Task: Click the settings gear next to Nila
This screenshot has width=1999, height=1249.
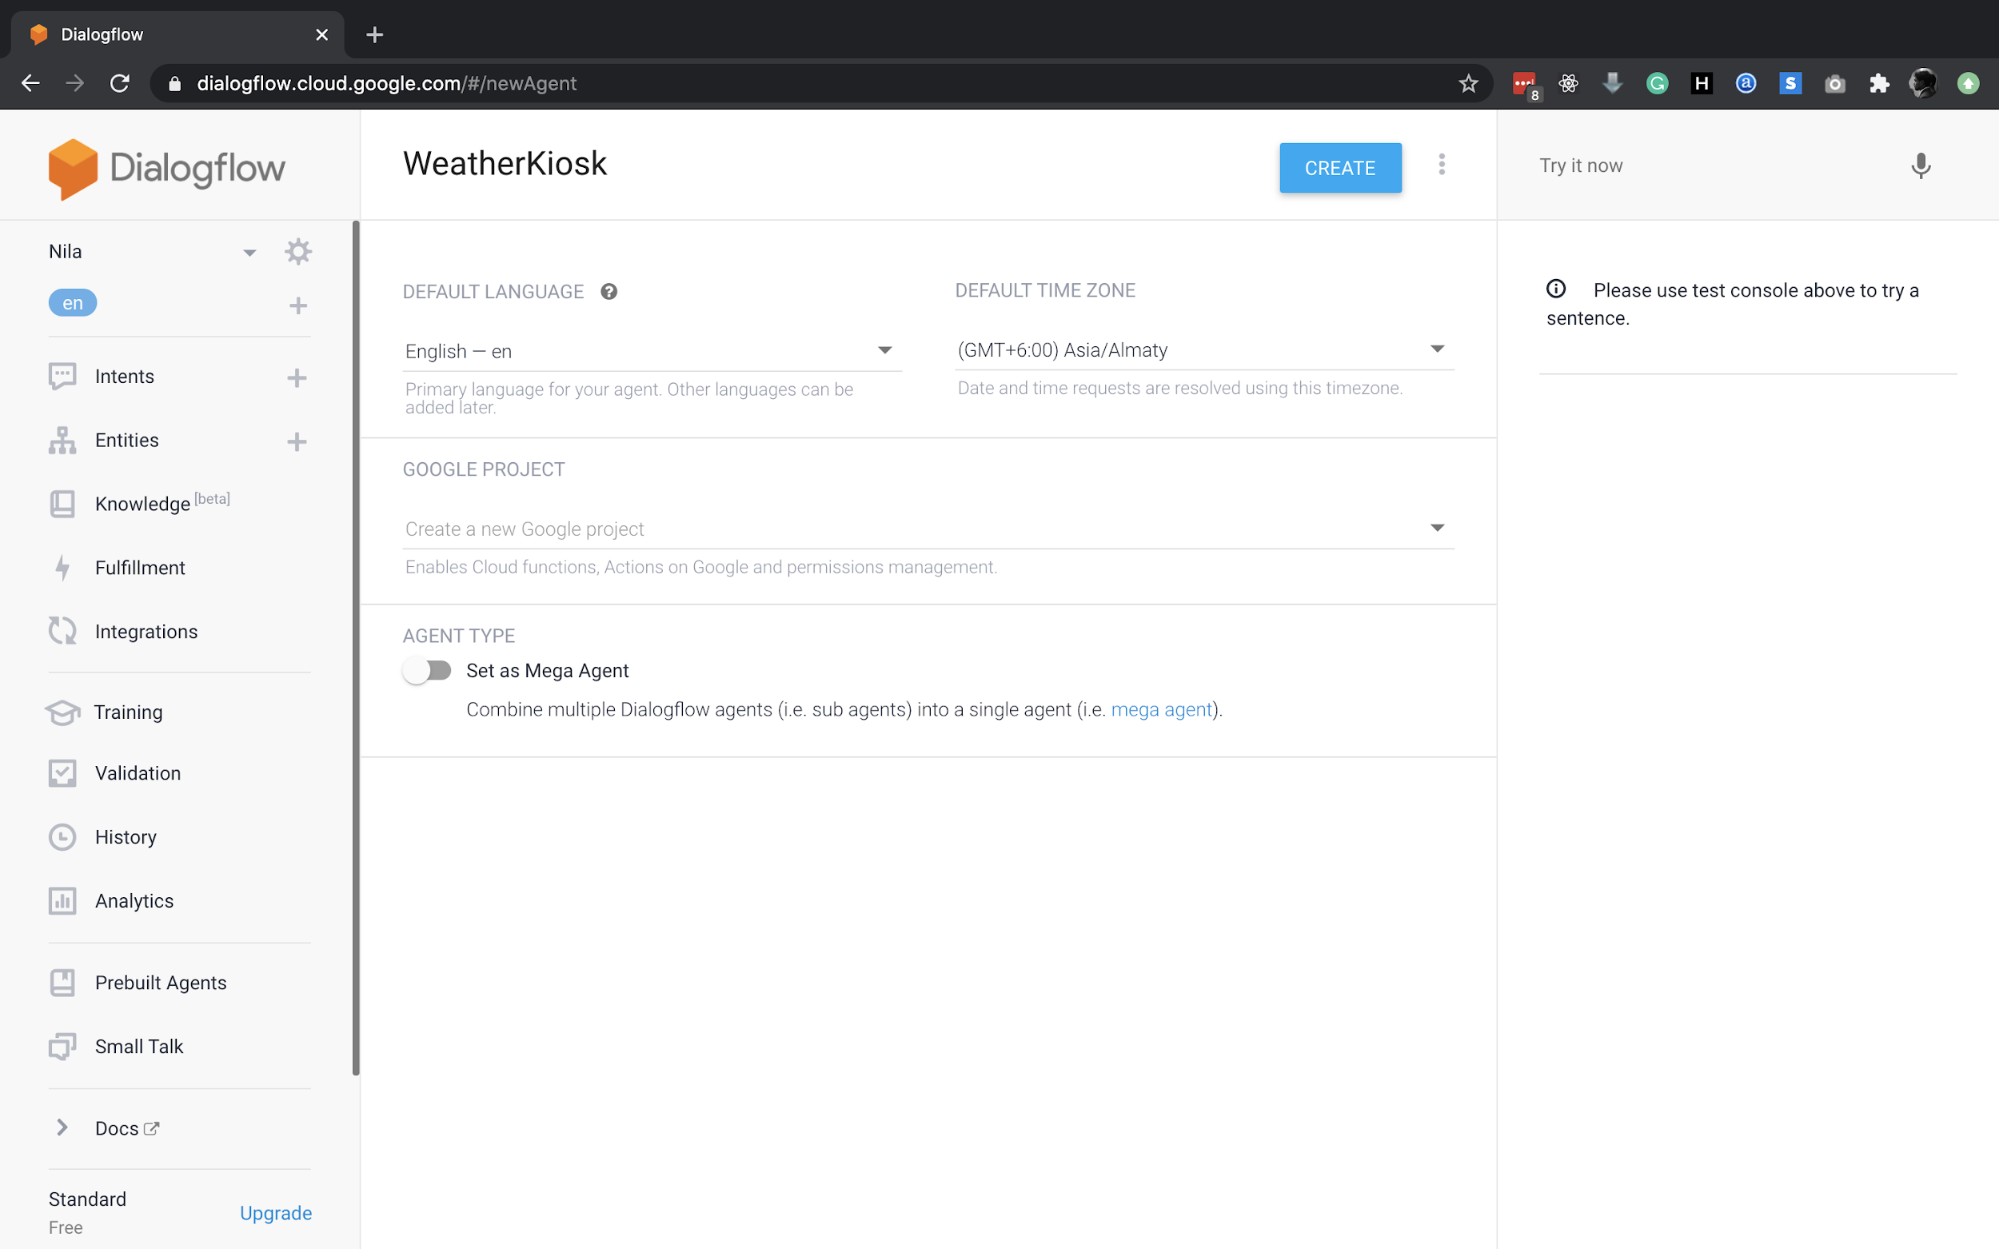Action: (x=298, y=251)
